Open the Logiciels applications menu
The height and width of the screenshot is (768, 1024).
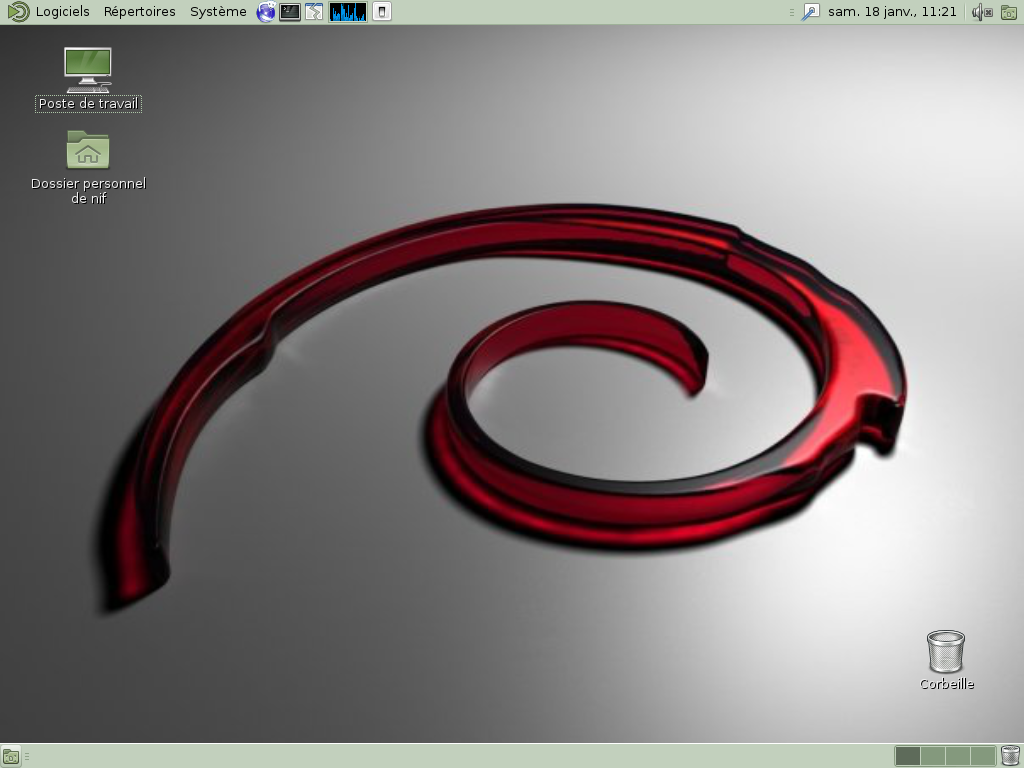coord(62,12)
